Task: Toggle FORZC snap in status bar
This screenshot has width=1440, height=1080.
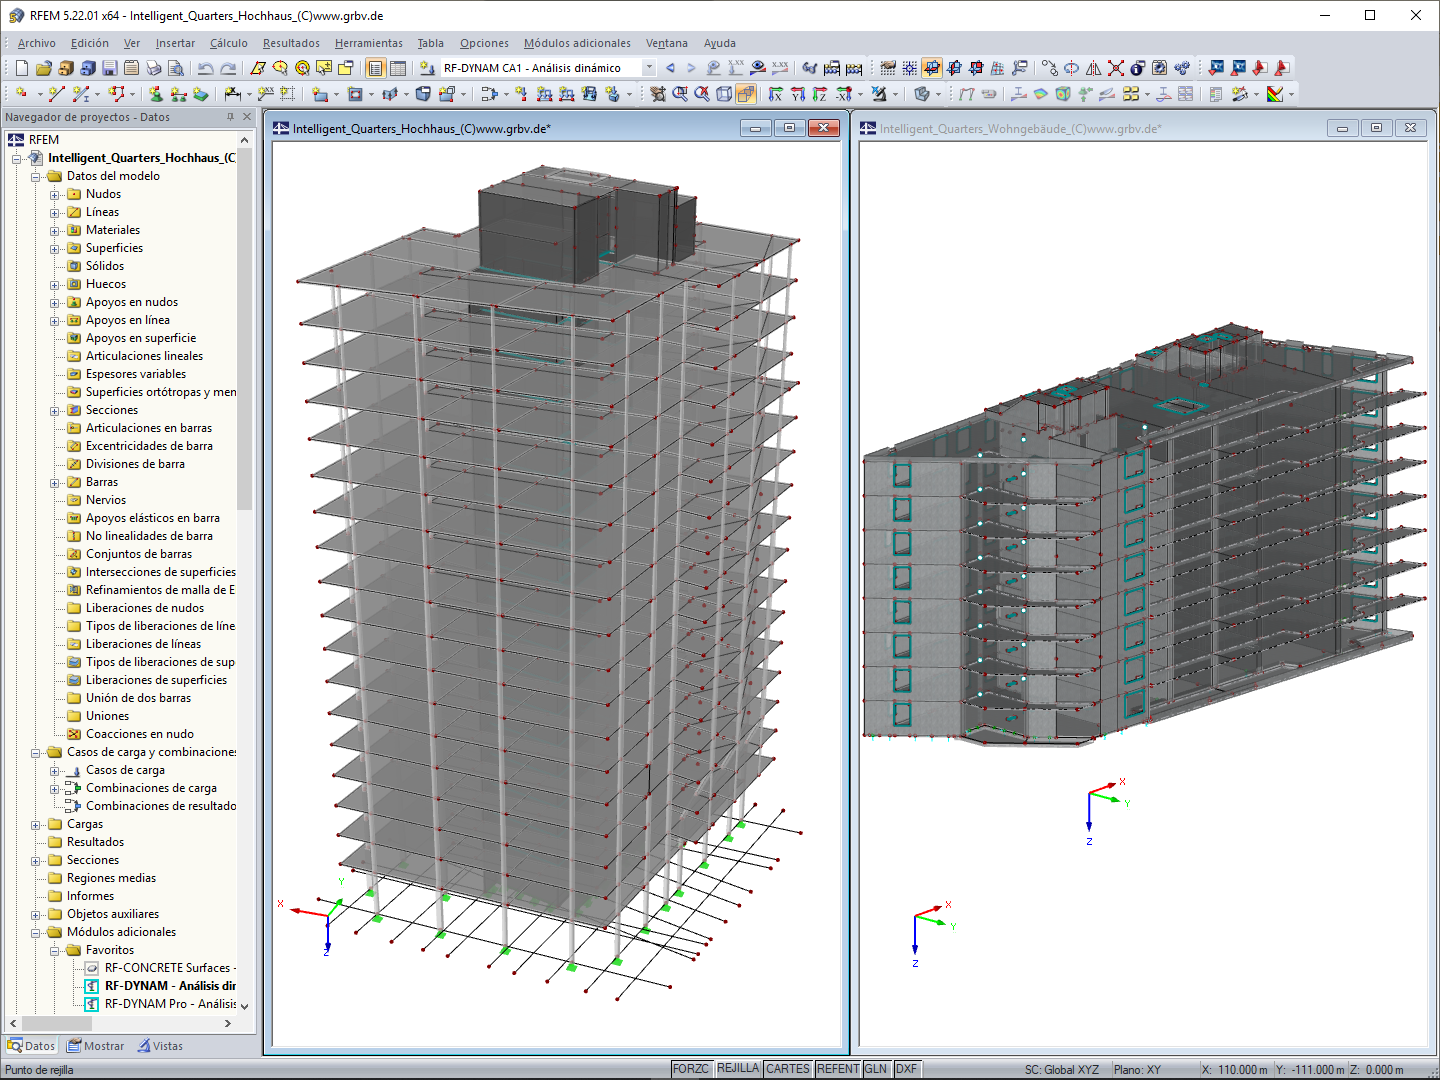Action: coord(691,1069)
